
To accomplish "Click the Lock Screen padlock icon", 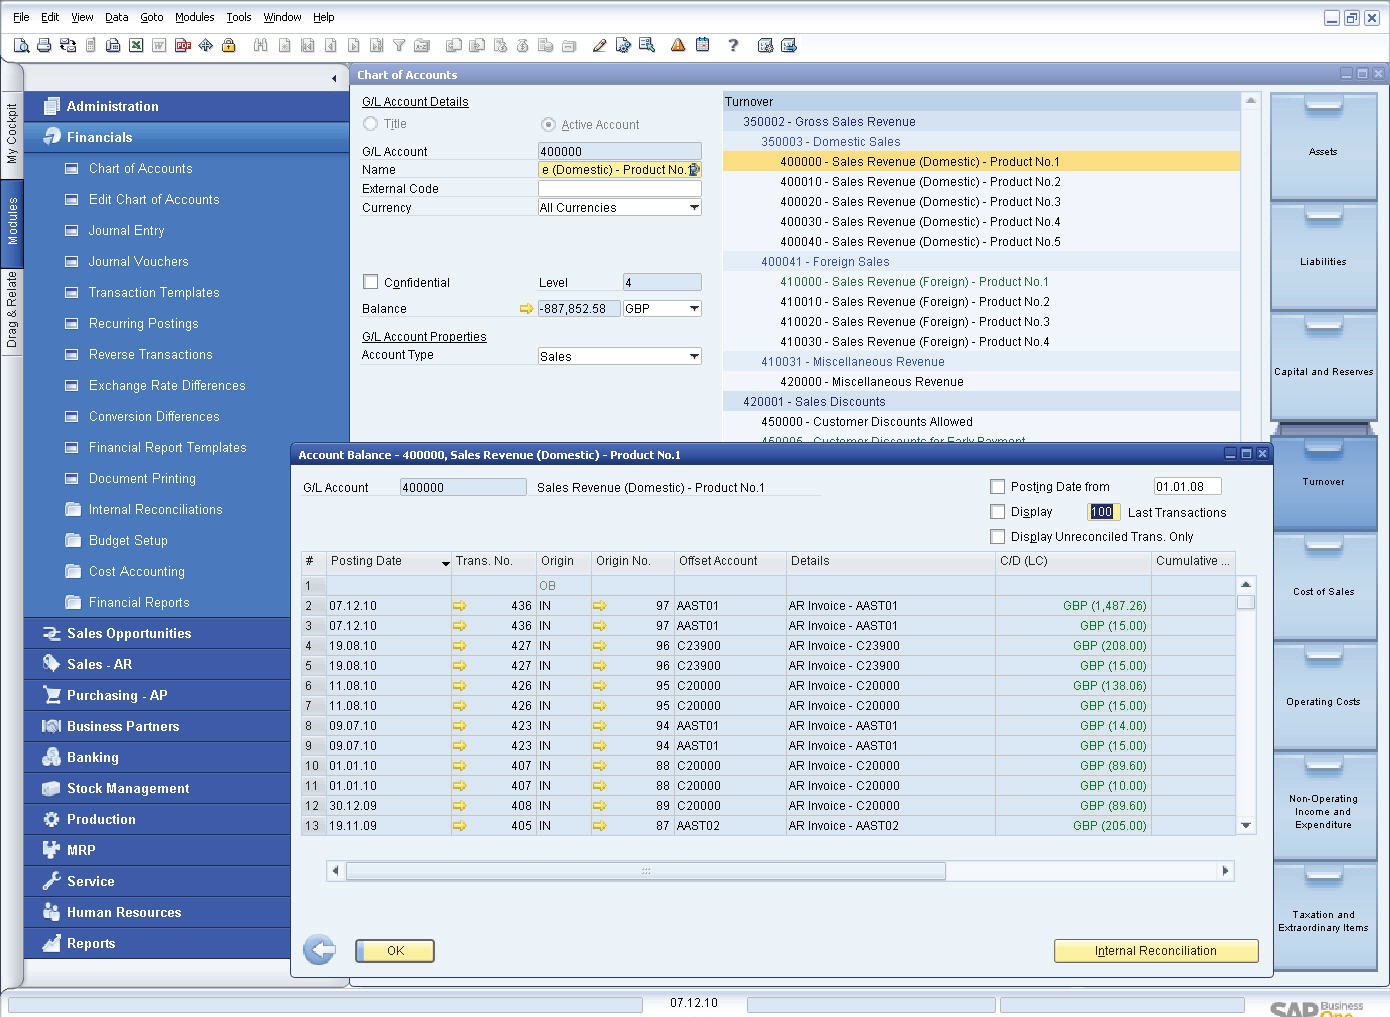I will (230, 45).
